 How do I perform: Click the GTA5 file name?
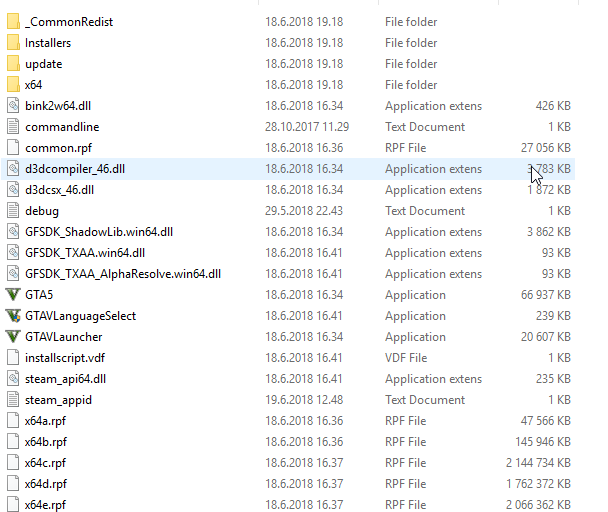click(x=39, y=295)
